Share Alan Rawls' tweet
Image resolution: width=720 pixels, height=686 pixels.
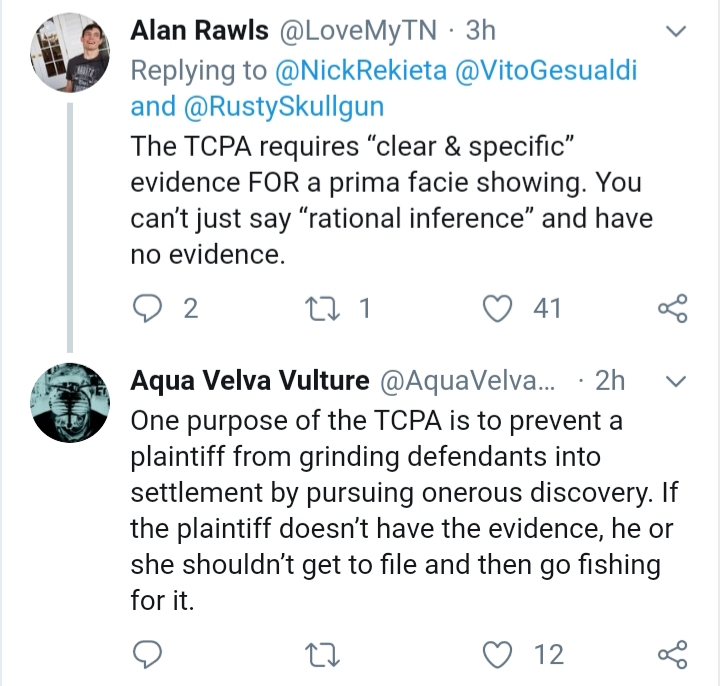(x=673, y=308)
